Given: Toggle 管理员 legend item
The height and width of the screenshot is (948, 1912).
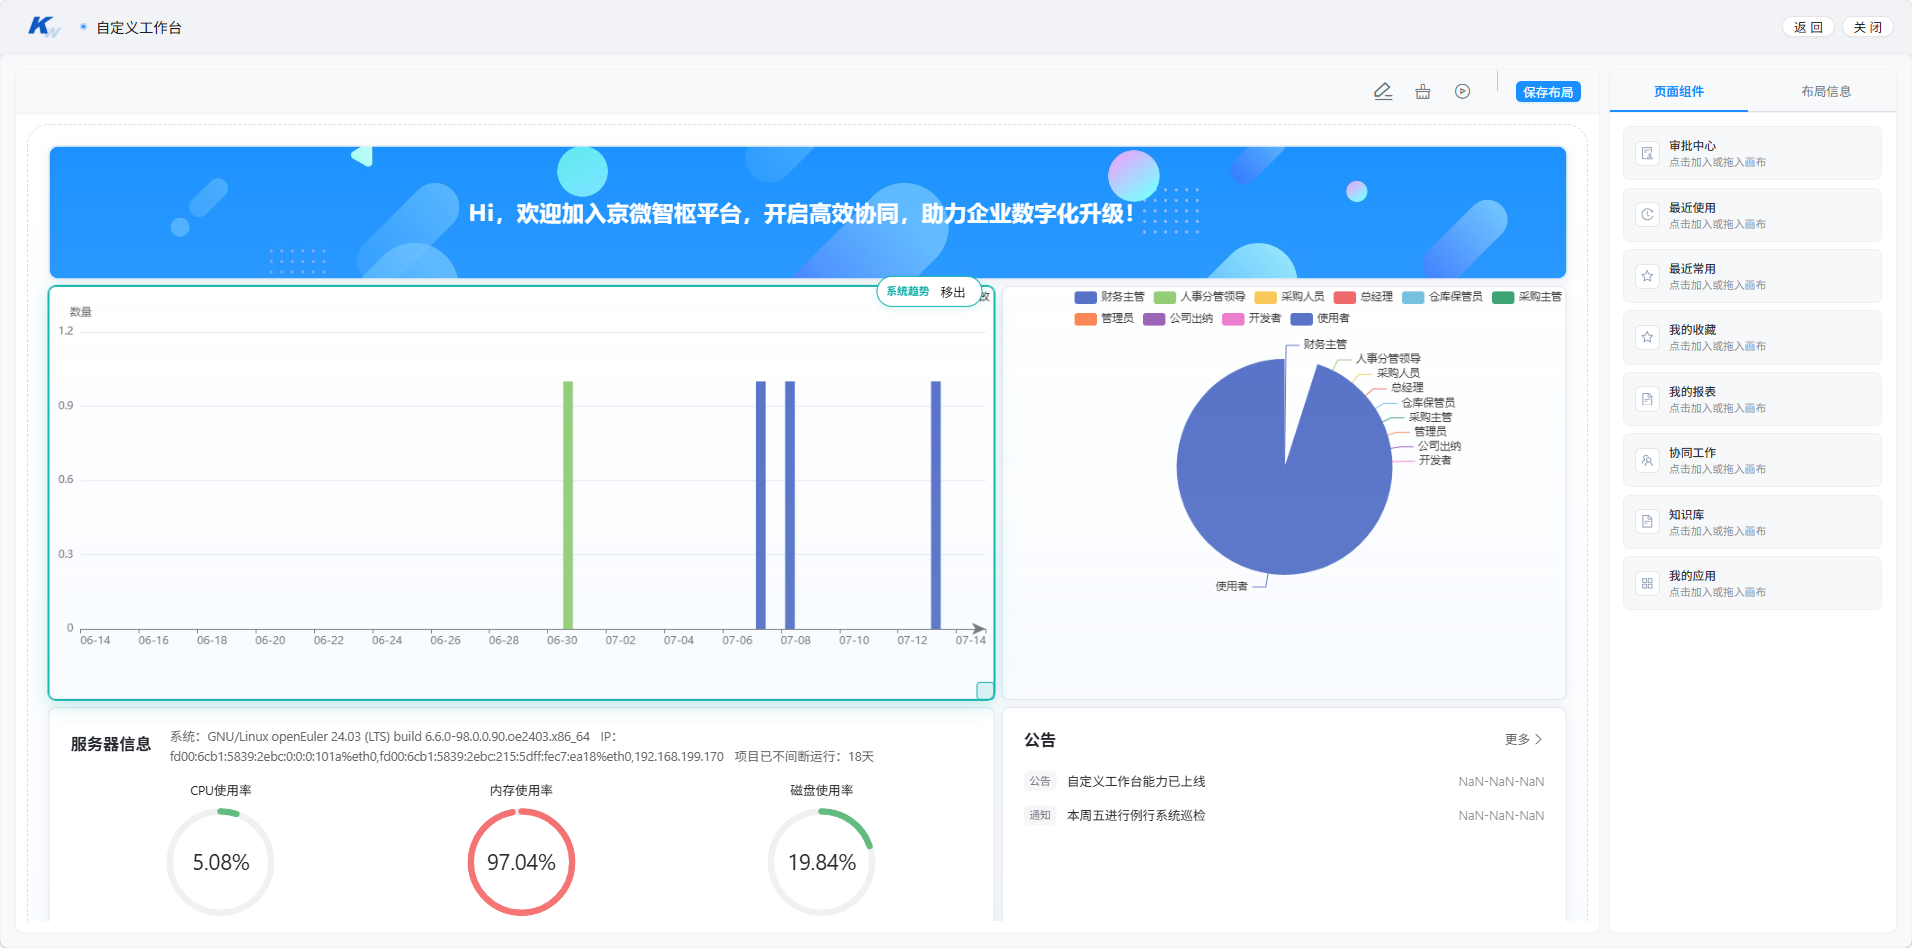Looking at the screenshot, I should [x=1104, y=319].
